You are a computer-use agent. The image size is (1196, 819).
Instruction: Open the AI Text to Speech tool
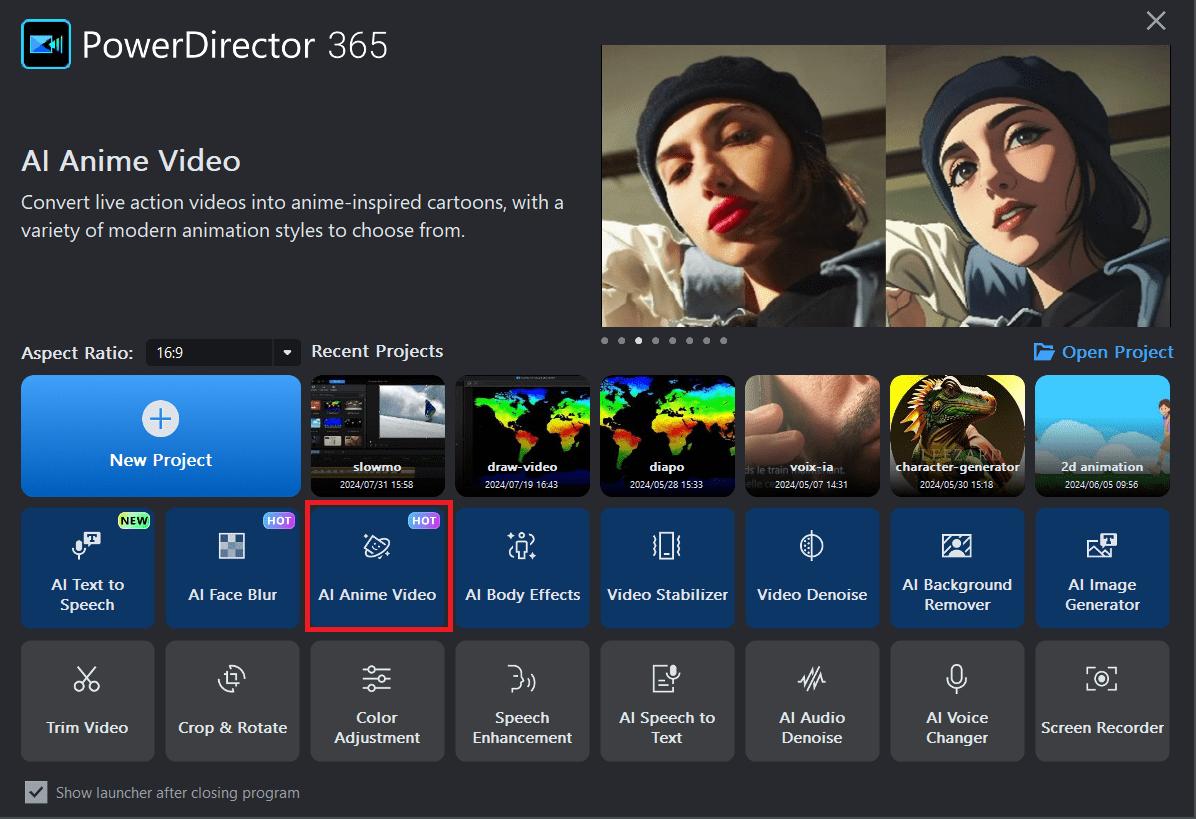(87, 567)
